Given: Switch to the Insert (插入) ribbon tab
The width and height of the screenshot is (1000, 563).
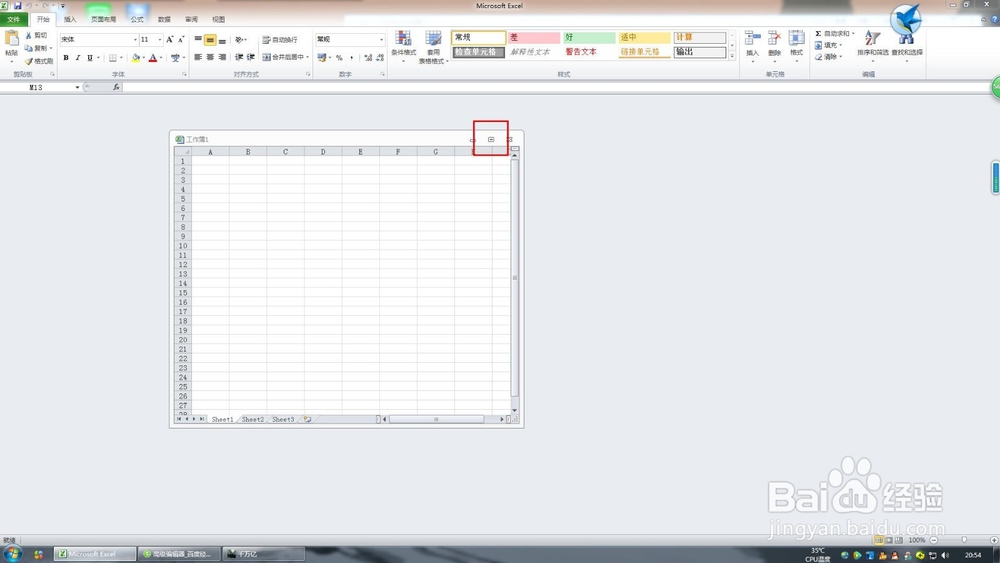Looking at the screenshot, I should tap(70, 19).
